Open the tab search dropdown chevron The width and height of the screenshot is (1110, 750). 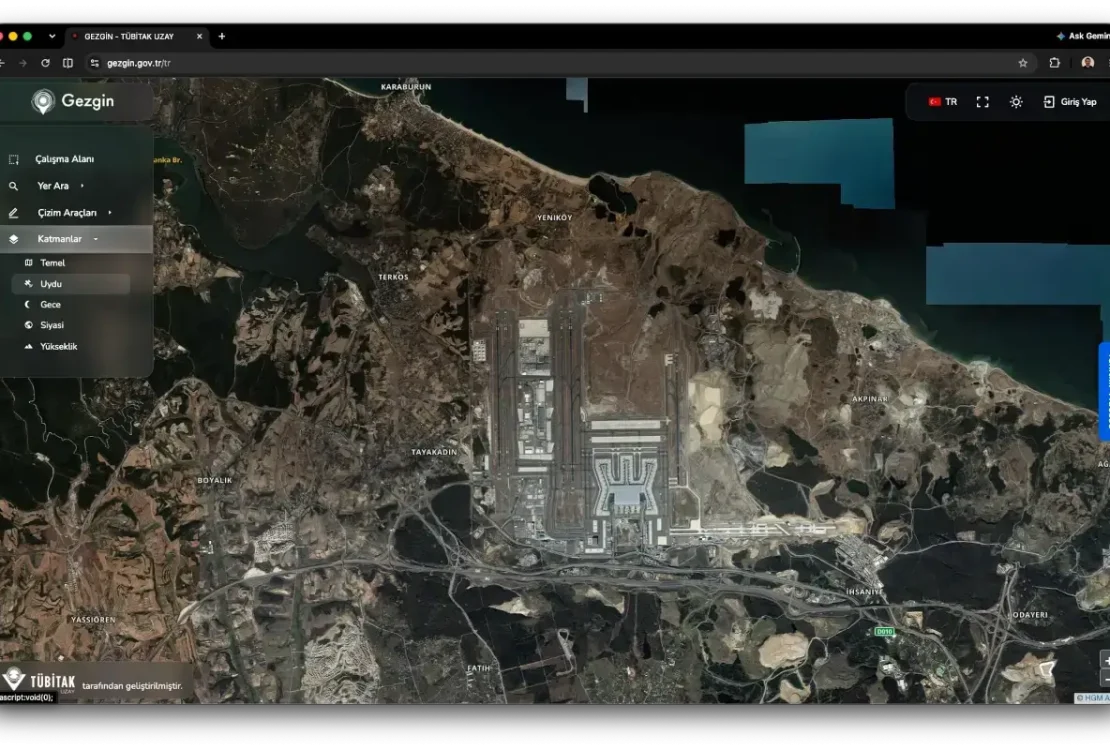52,36
